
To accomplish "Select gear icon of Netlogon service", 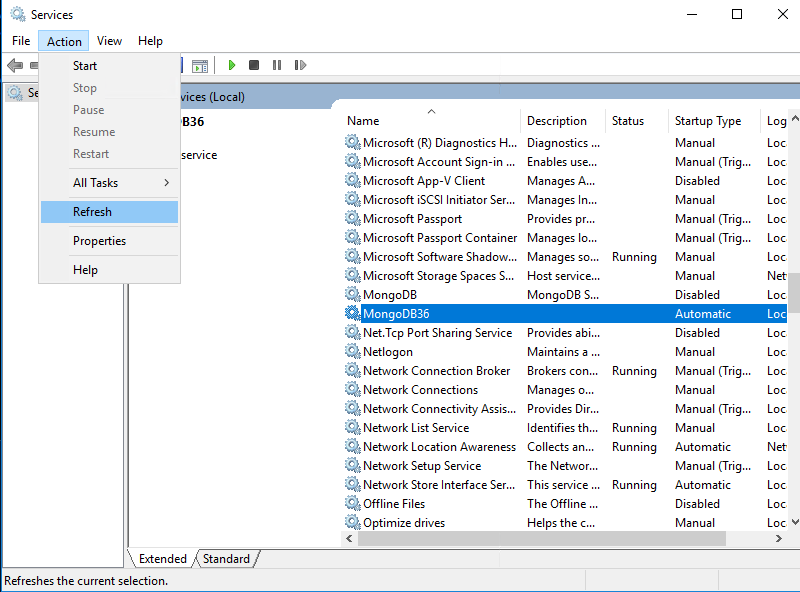I will (353, 351).
